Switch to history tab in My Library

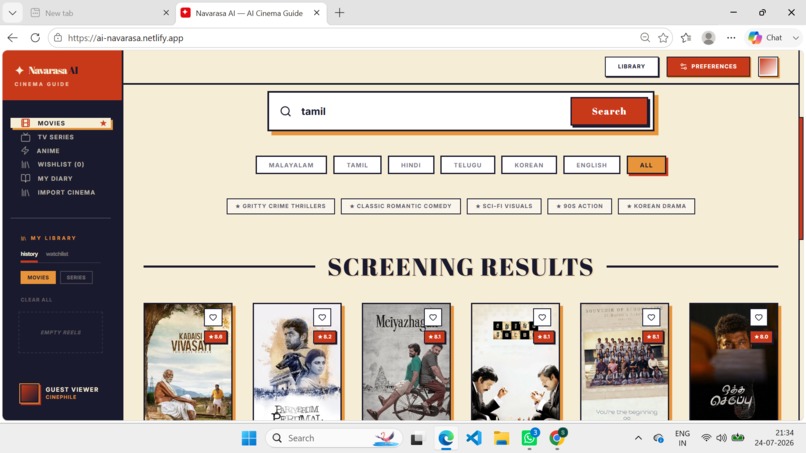[x=29, y=254]
